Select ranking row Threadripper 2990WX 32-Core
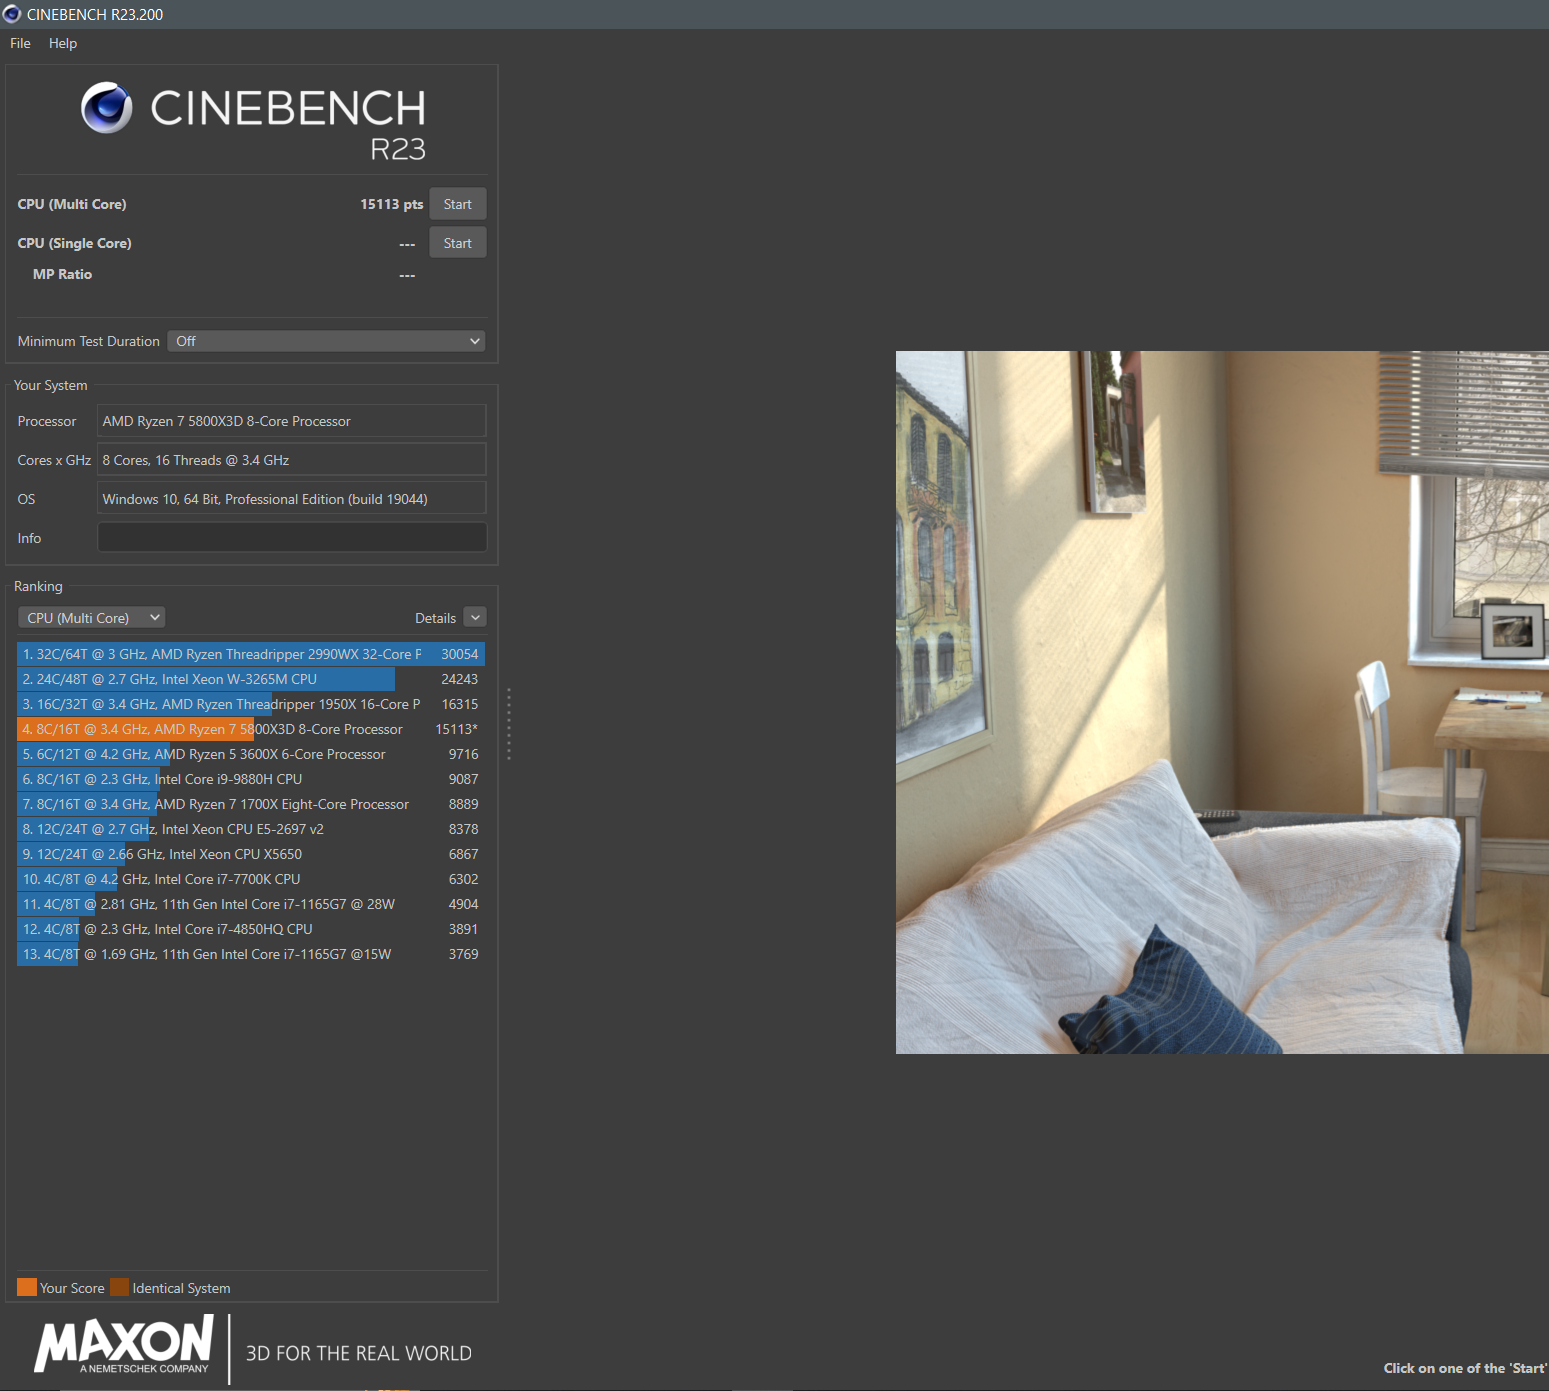The height and width of the screenshot is (1391, 1549). coord(251,654)
